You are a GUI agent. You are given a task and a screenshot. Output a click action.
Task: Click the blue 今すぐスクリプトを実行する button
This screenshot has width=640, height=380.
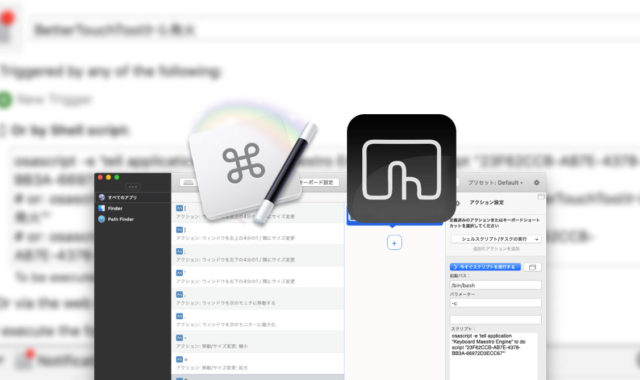(x=485, y=267)
